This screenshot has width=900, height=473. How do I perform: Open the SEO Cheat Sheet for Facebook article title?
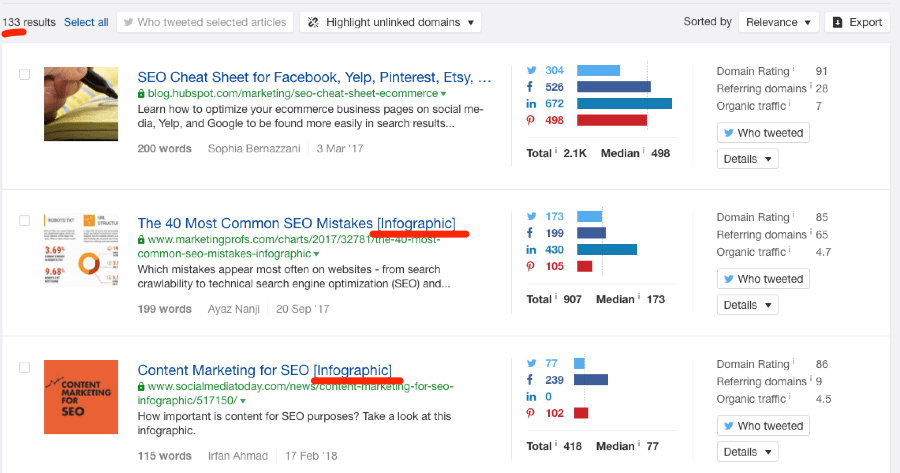click(315, 77)
